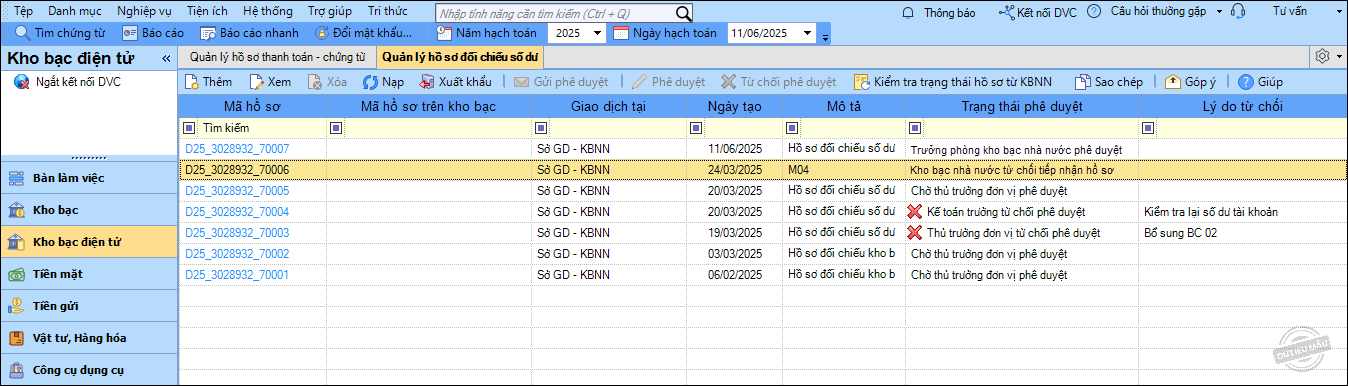The width and height of the screenshot is (1348, 386).
Task: Open record link D25_3028932_70005
Action: point(237,191)
